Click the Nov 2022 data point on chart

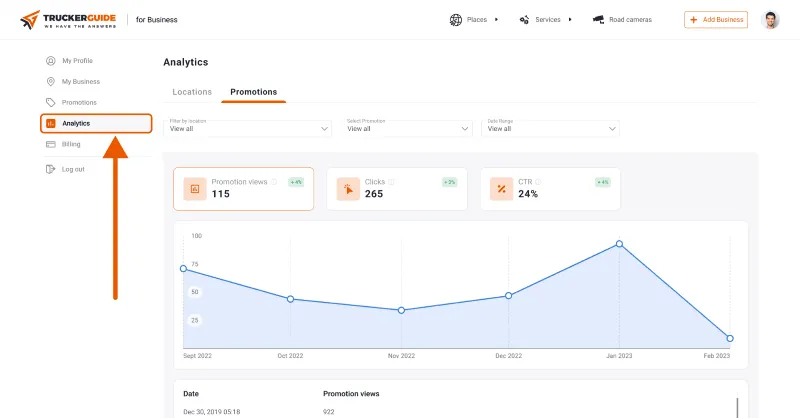click(x=402, y=310)
